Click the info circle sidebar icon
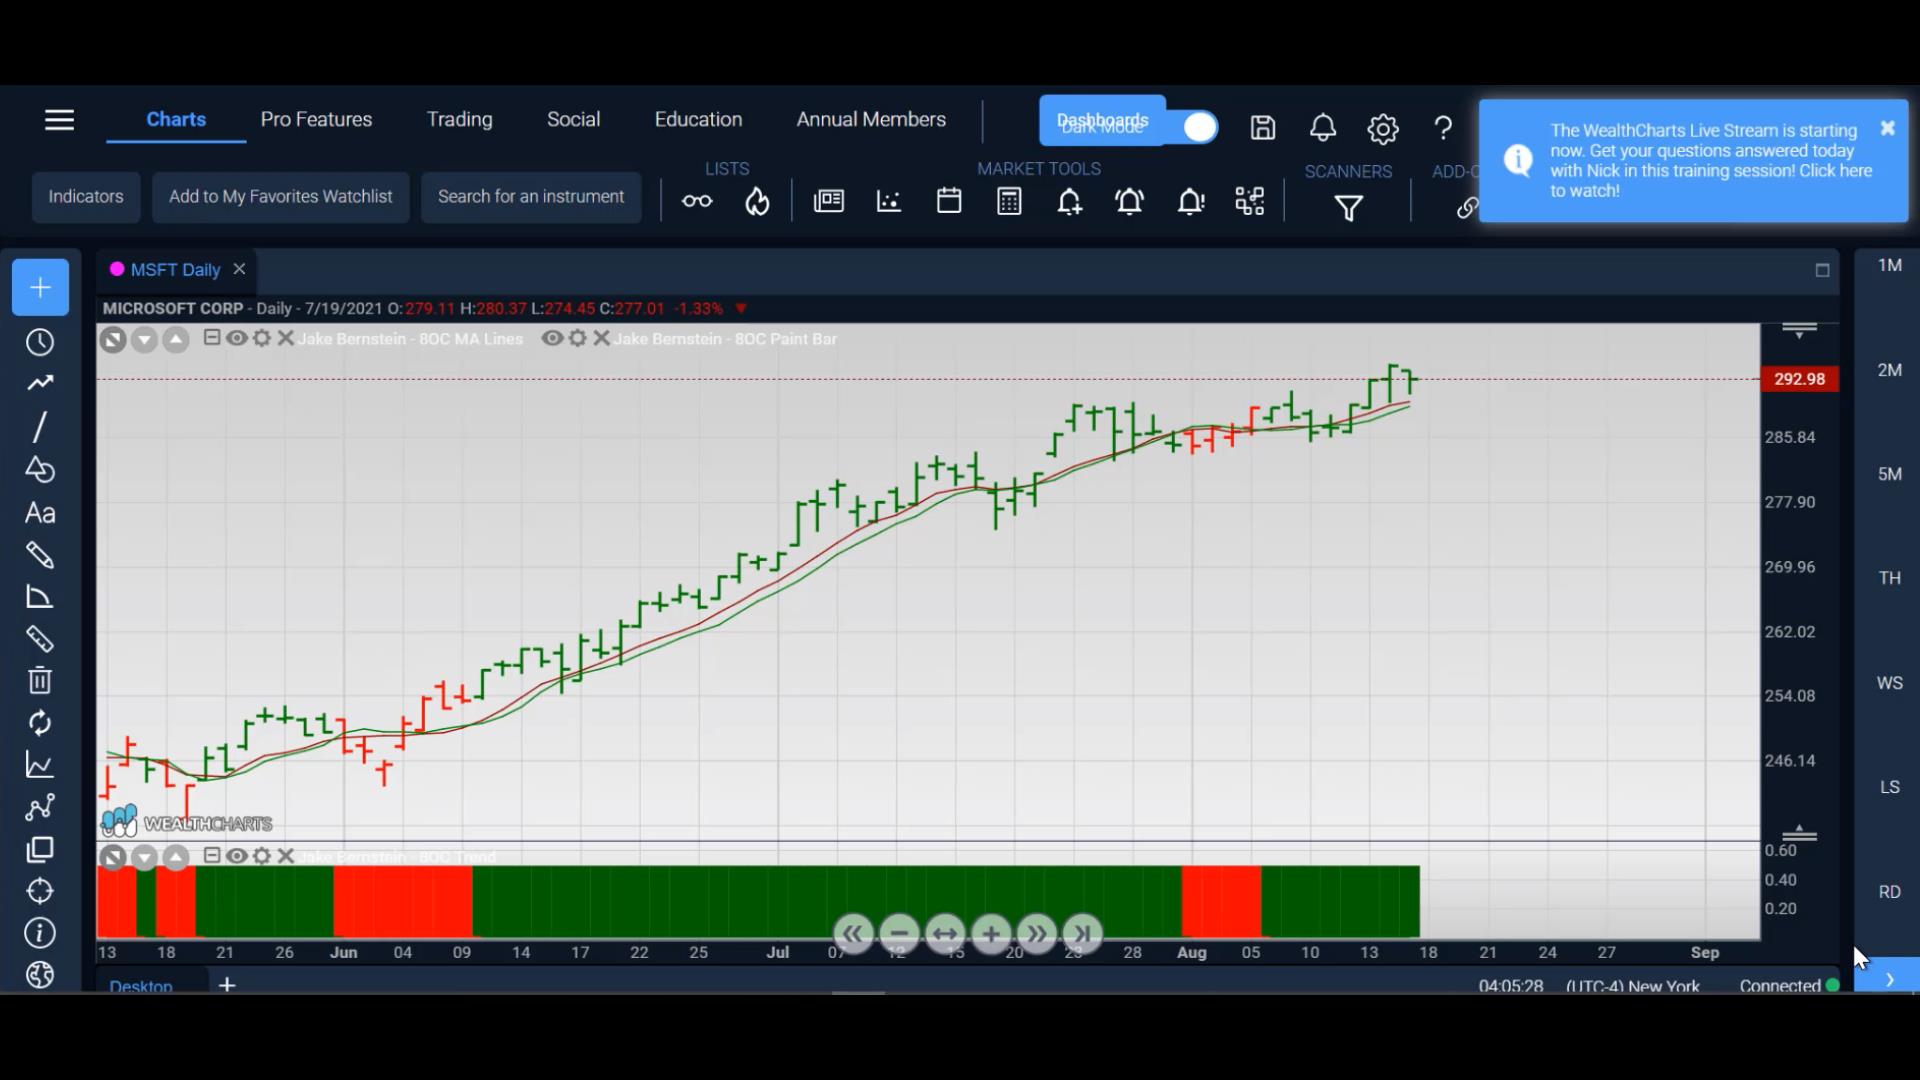Image resolution: width=1920 pixels, height=1080 pixels. pyautogui.click(x=40, y=933)
